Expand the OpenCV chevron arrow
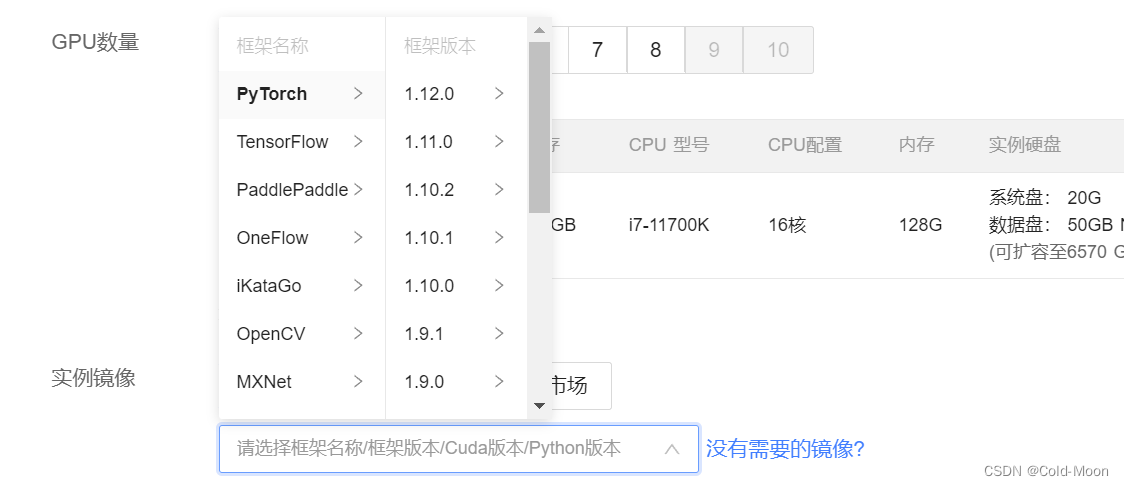The height and width of the screenshot is (486, 1124). coord(358,334)
